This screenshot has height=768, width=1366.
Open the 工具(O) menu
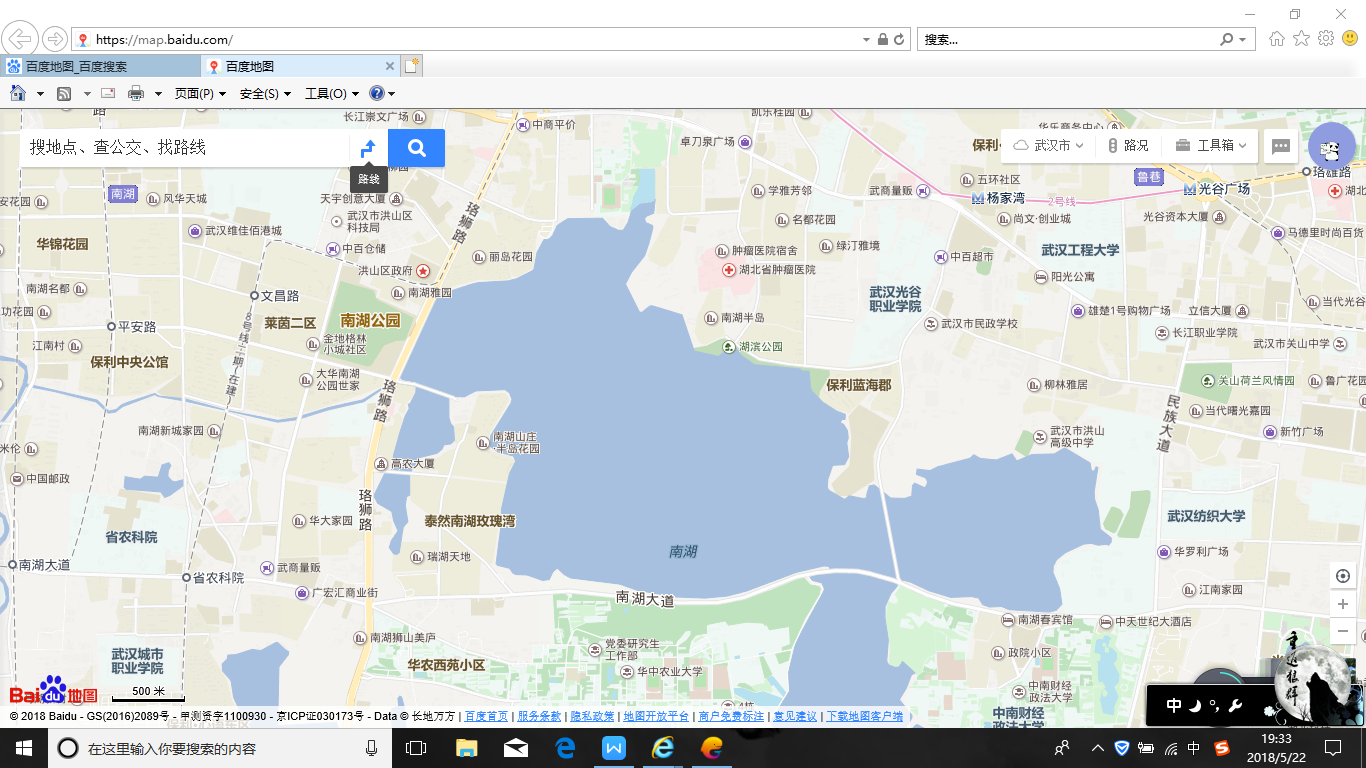(x=332, y=93)
